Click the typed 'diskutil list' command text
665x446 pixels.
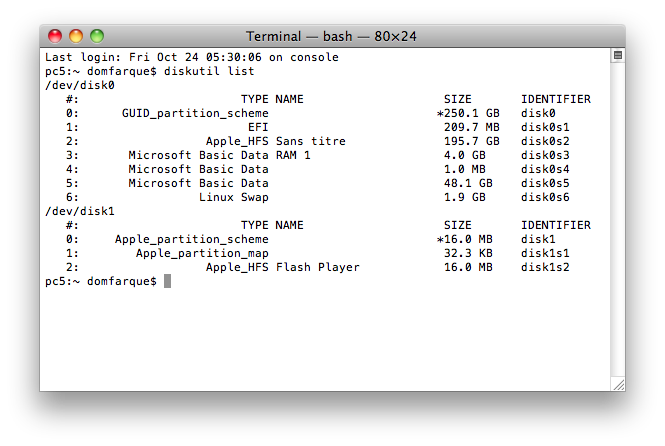[209, 71]
